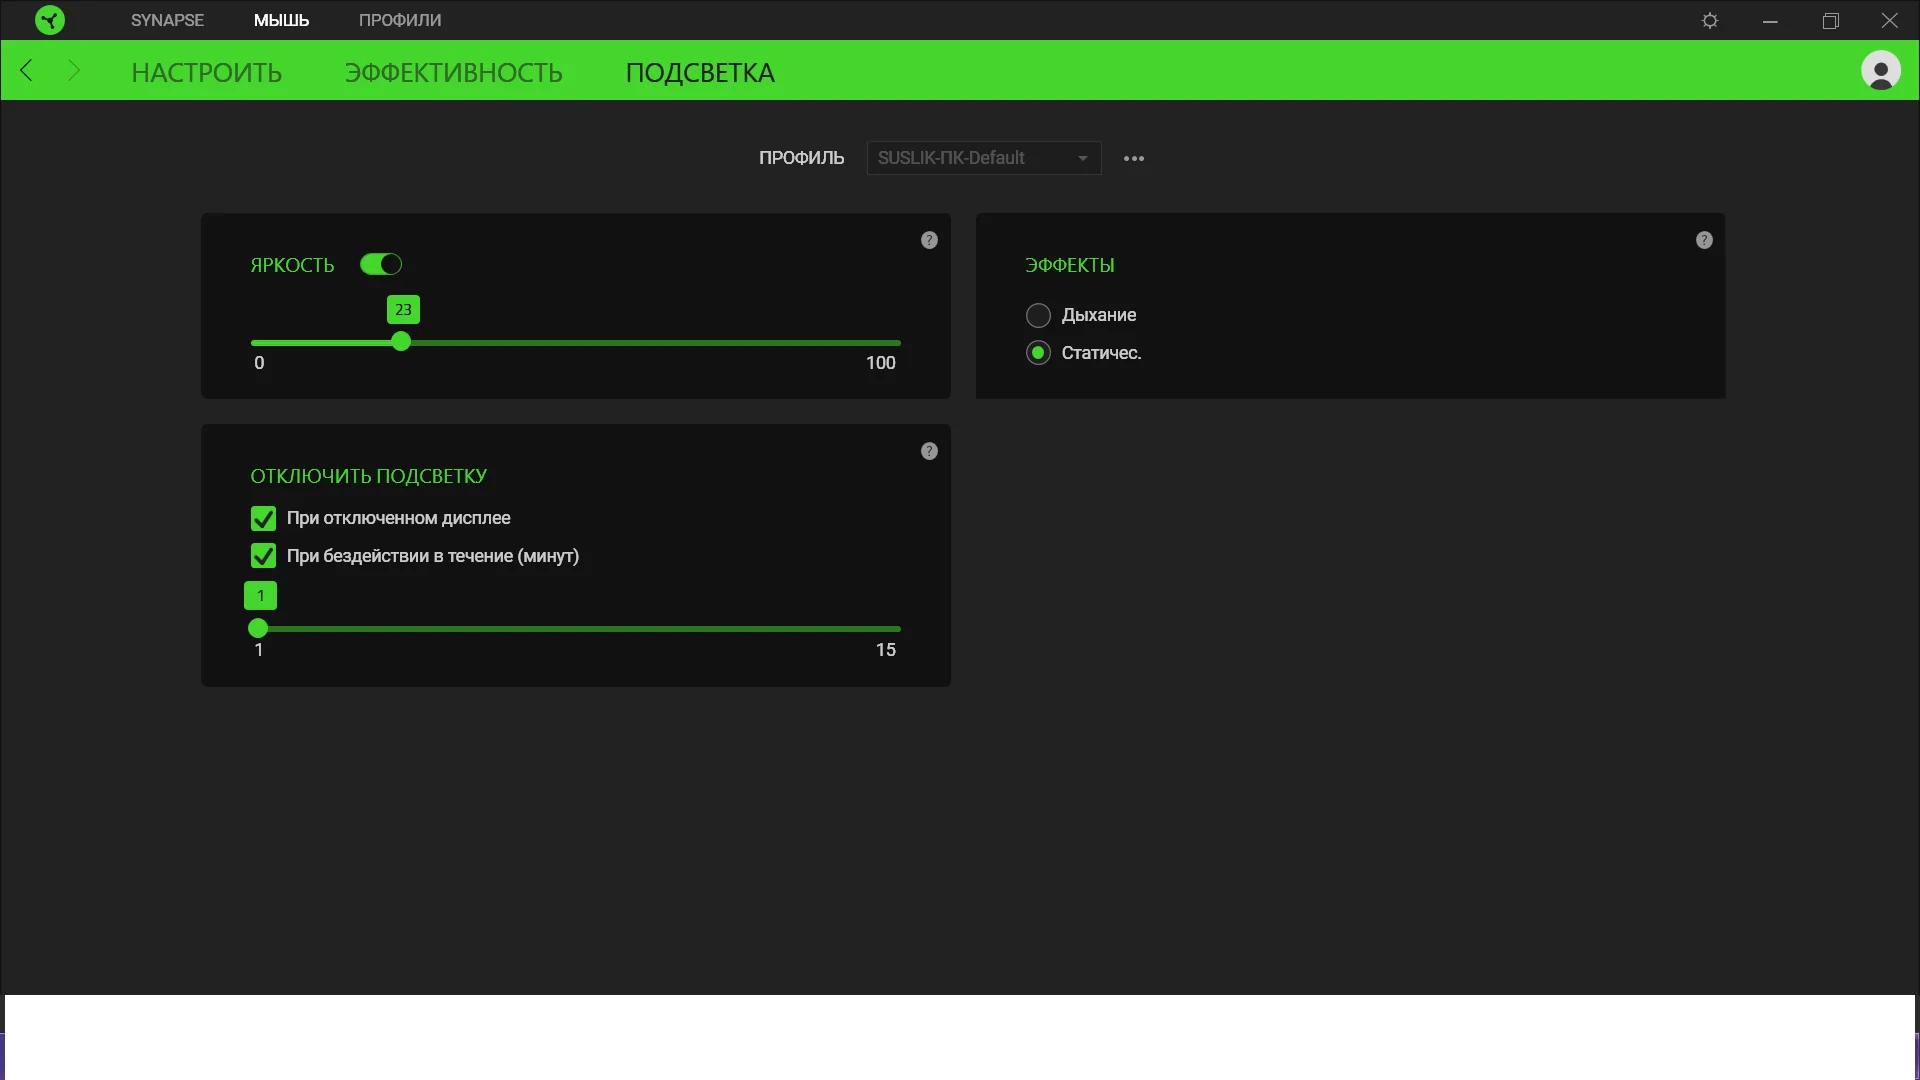Viewport: 1920px width, 1080px height.
Task: Switch to the НАСТРОИТЬ tab
Action: [207, 73]
